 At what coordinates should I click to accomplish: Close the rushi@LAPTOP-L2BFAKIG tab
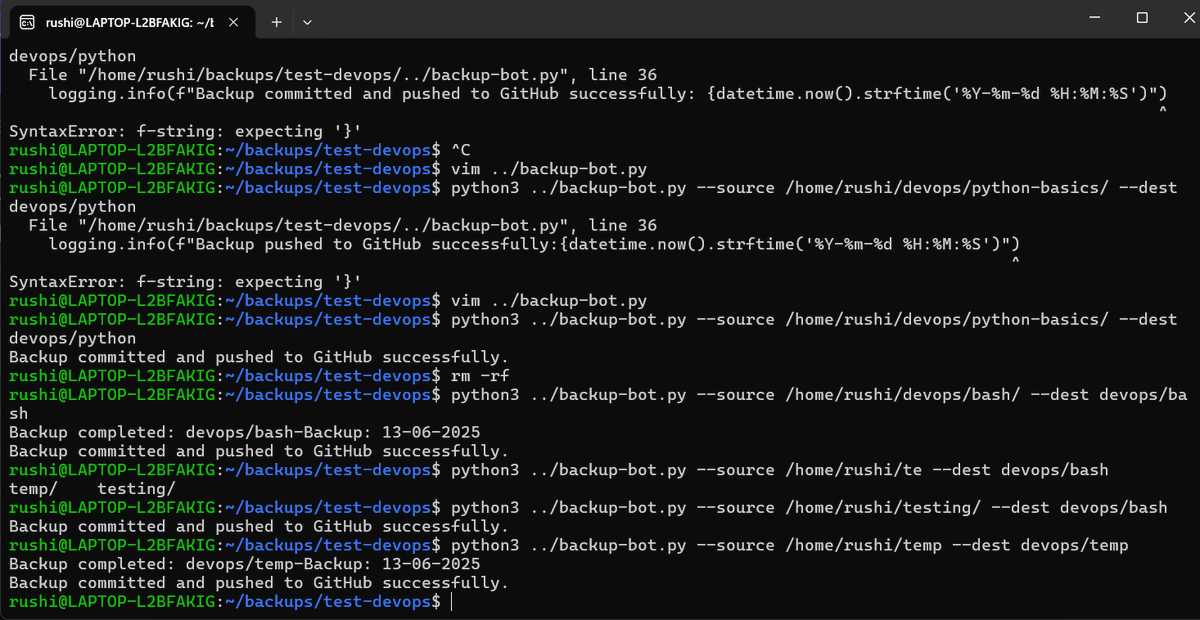click(x=236, y=20)
